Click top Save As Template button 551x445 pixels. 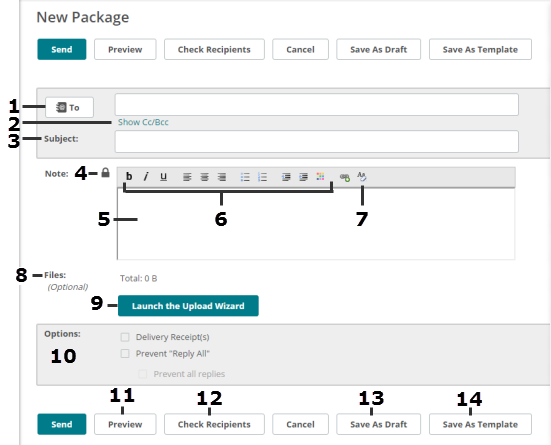click(x=480, y=50)
